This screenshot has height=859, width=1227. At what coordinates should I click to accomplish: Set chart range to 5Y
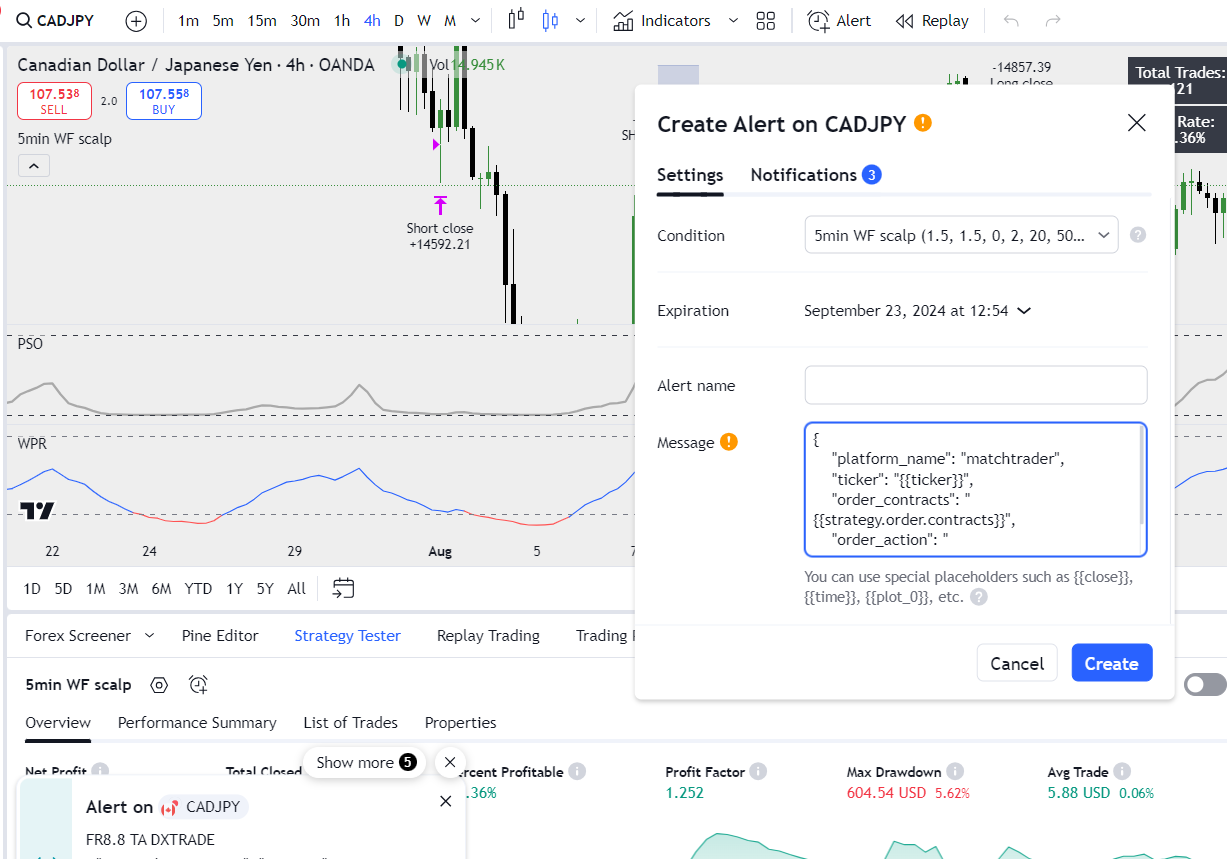(265, 588)
